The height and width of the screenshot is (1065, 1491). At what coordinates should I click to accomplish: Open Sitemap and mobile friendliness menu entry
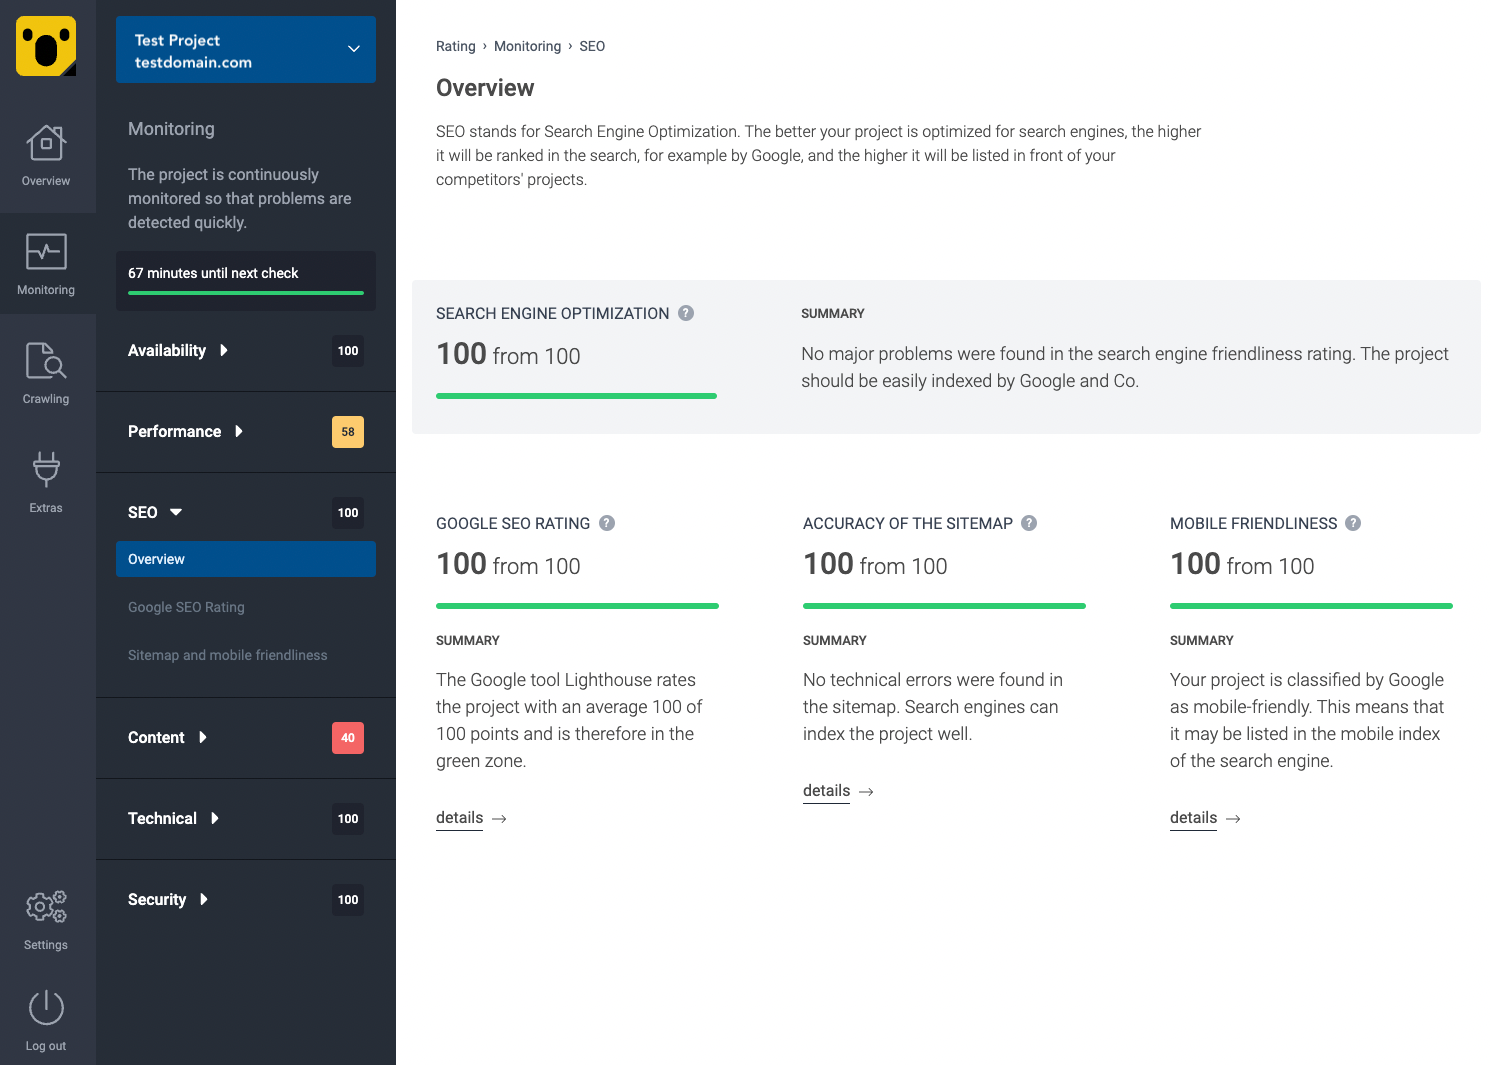(227, 655)
